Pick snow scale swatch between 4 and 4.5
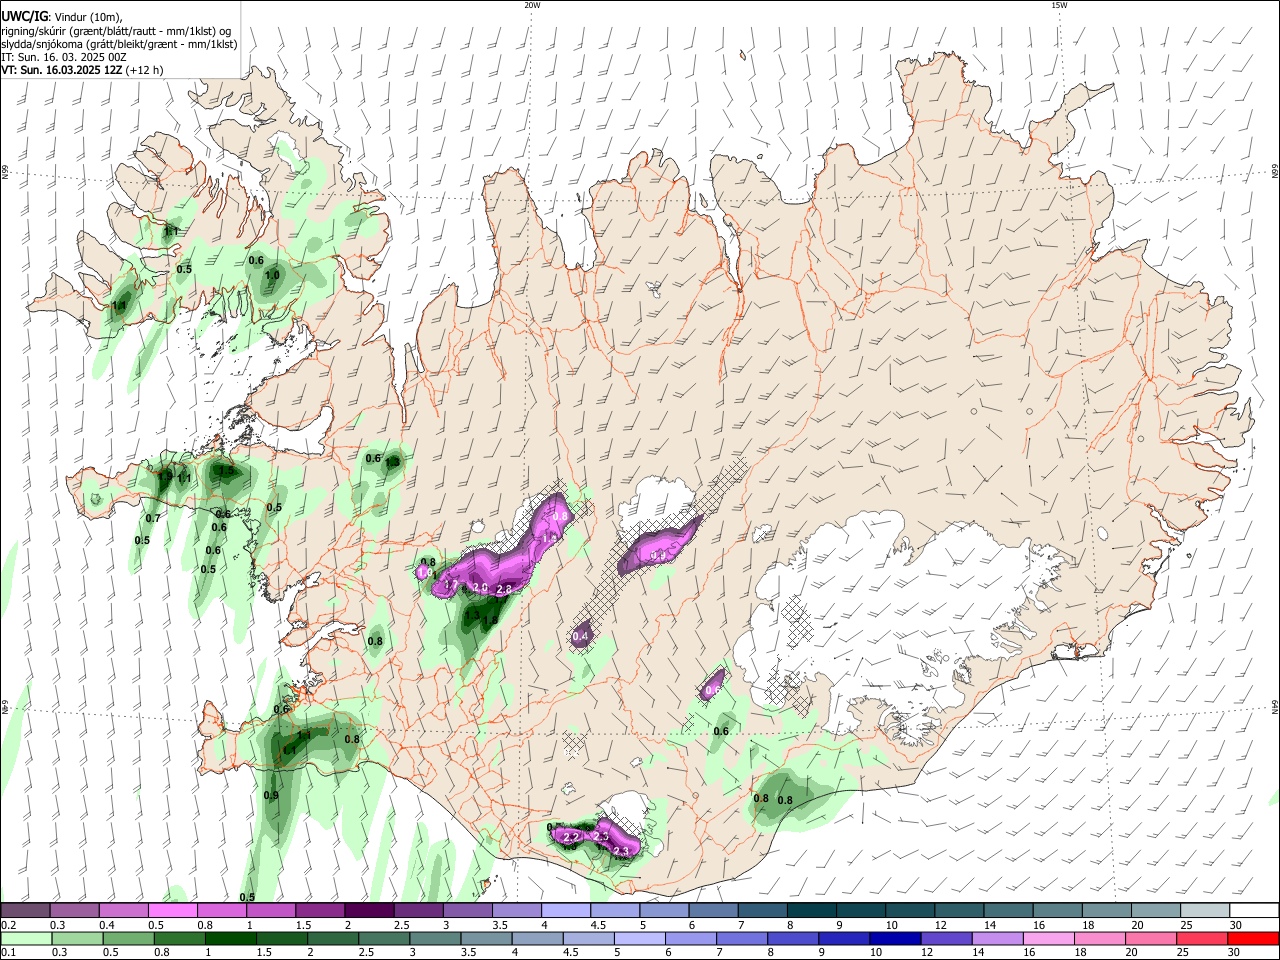This screenshot has height=960, width=1280. point(567,910)
